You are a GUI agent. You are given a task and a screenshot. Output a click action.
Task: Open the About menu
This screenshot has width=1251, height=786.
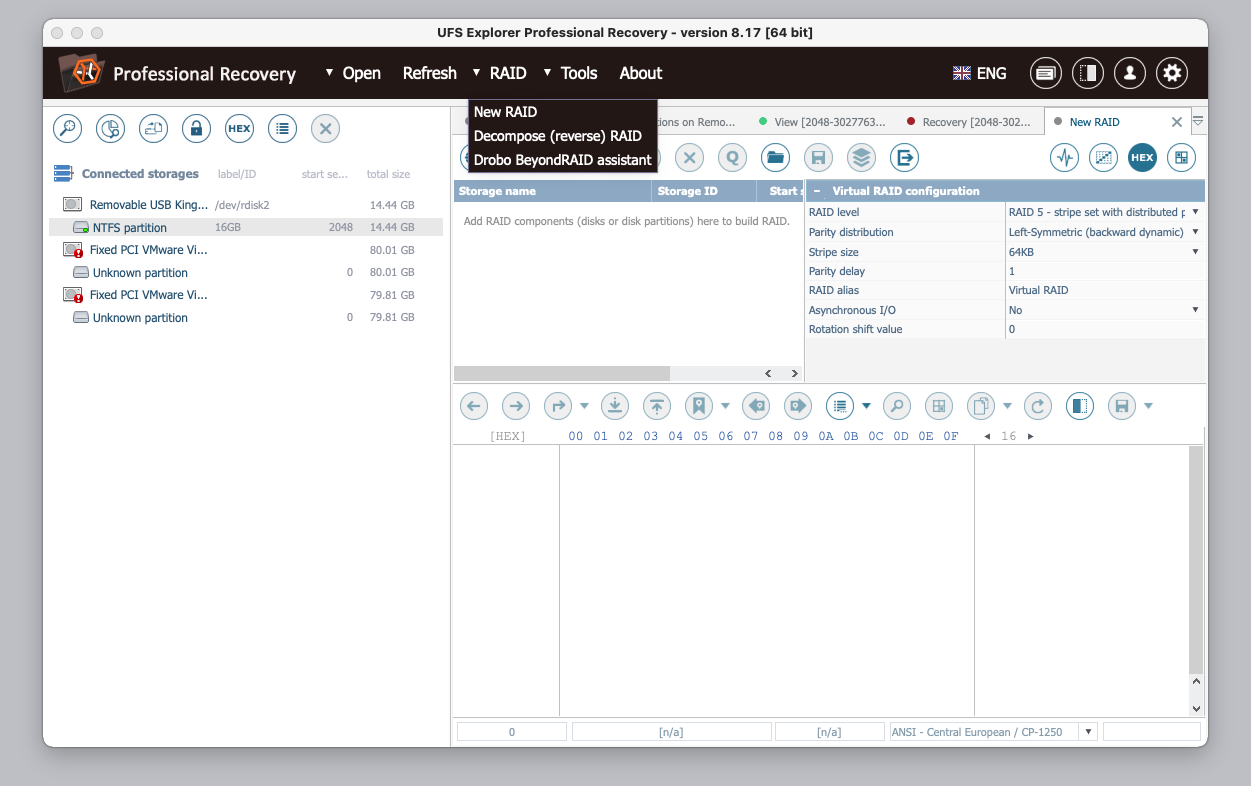641,73
